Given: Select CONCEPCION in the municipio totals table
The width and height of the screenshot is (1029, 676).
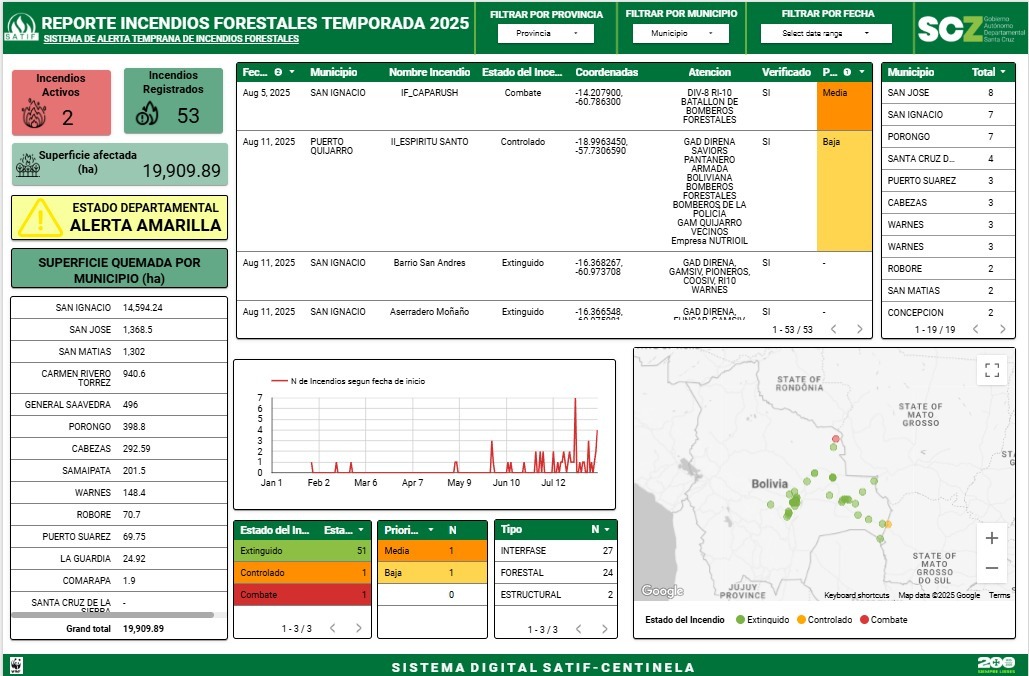Looking at the screenshot, I should 915,313.
